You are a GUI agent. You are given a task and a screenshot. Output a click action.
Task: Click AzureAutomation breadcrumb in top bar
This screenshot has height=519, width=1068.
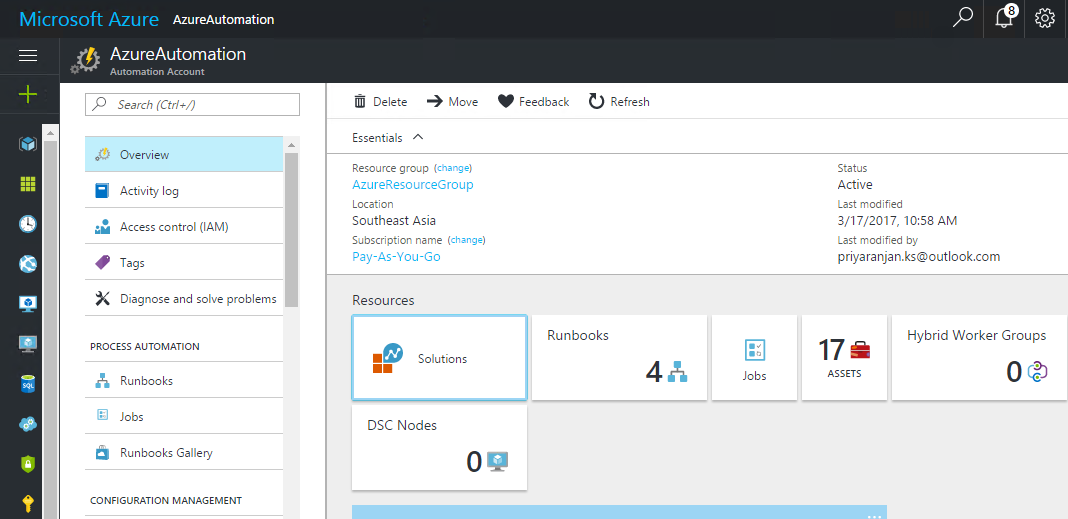[x=223, y=20]
